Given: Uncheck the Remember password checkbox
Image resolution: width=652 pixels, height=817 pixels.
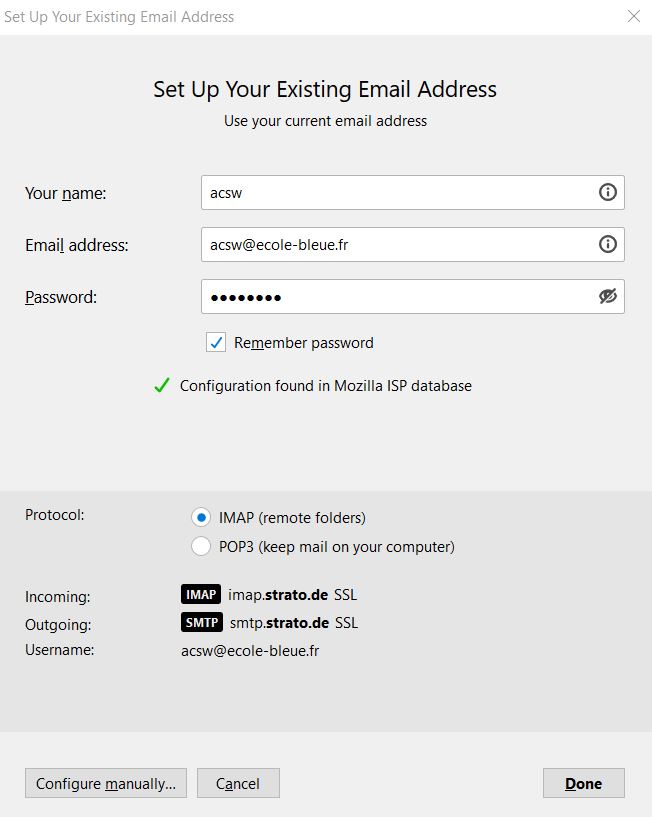Looking at the screenshot, I should (216, 343).
